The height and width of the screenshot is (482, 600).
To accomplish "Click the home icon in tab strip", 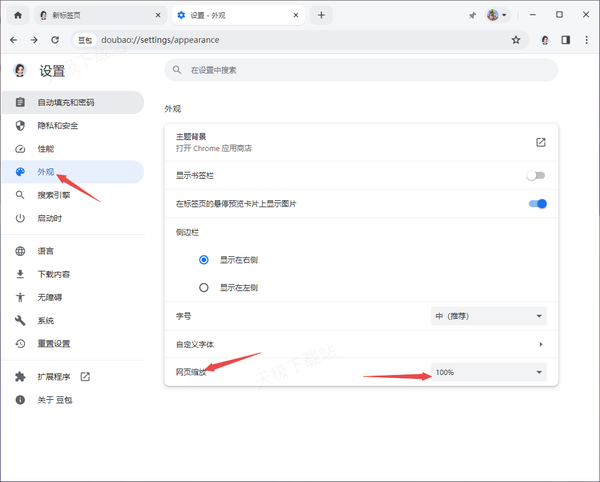I will (17, 15).
